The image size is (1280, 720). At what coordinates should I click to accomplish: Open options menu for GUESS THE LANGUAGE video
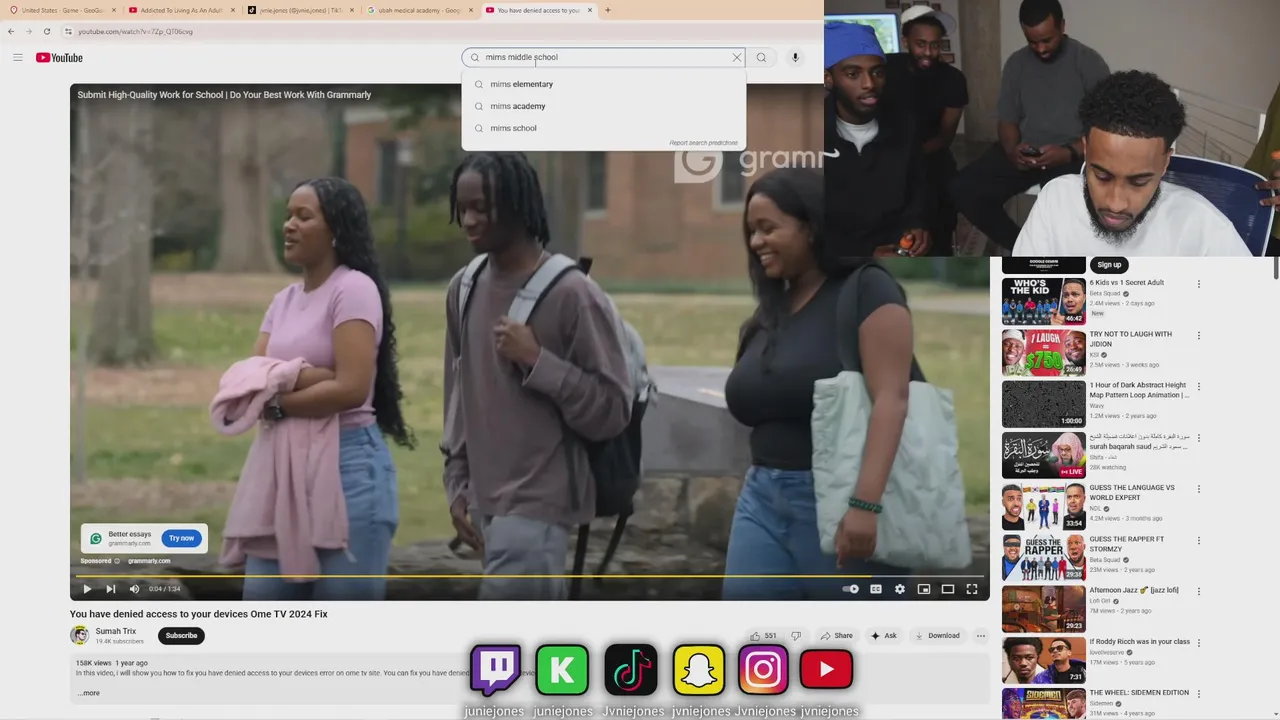click(1199, 489)
